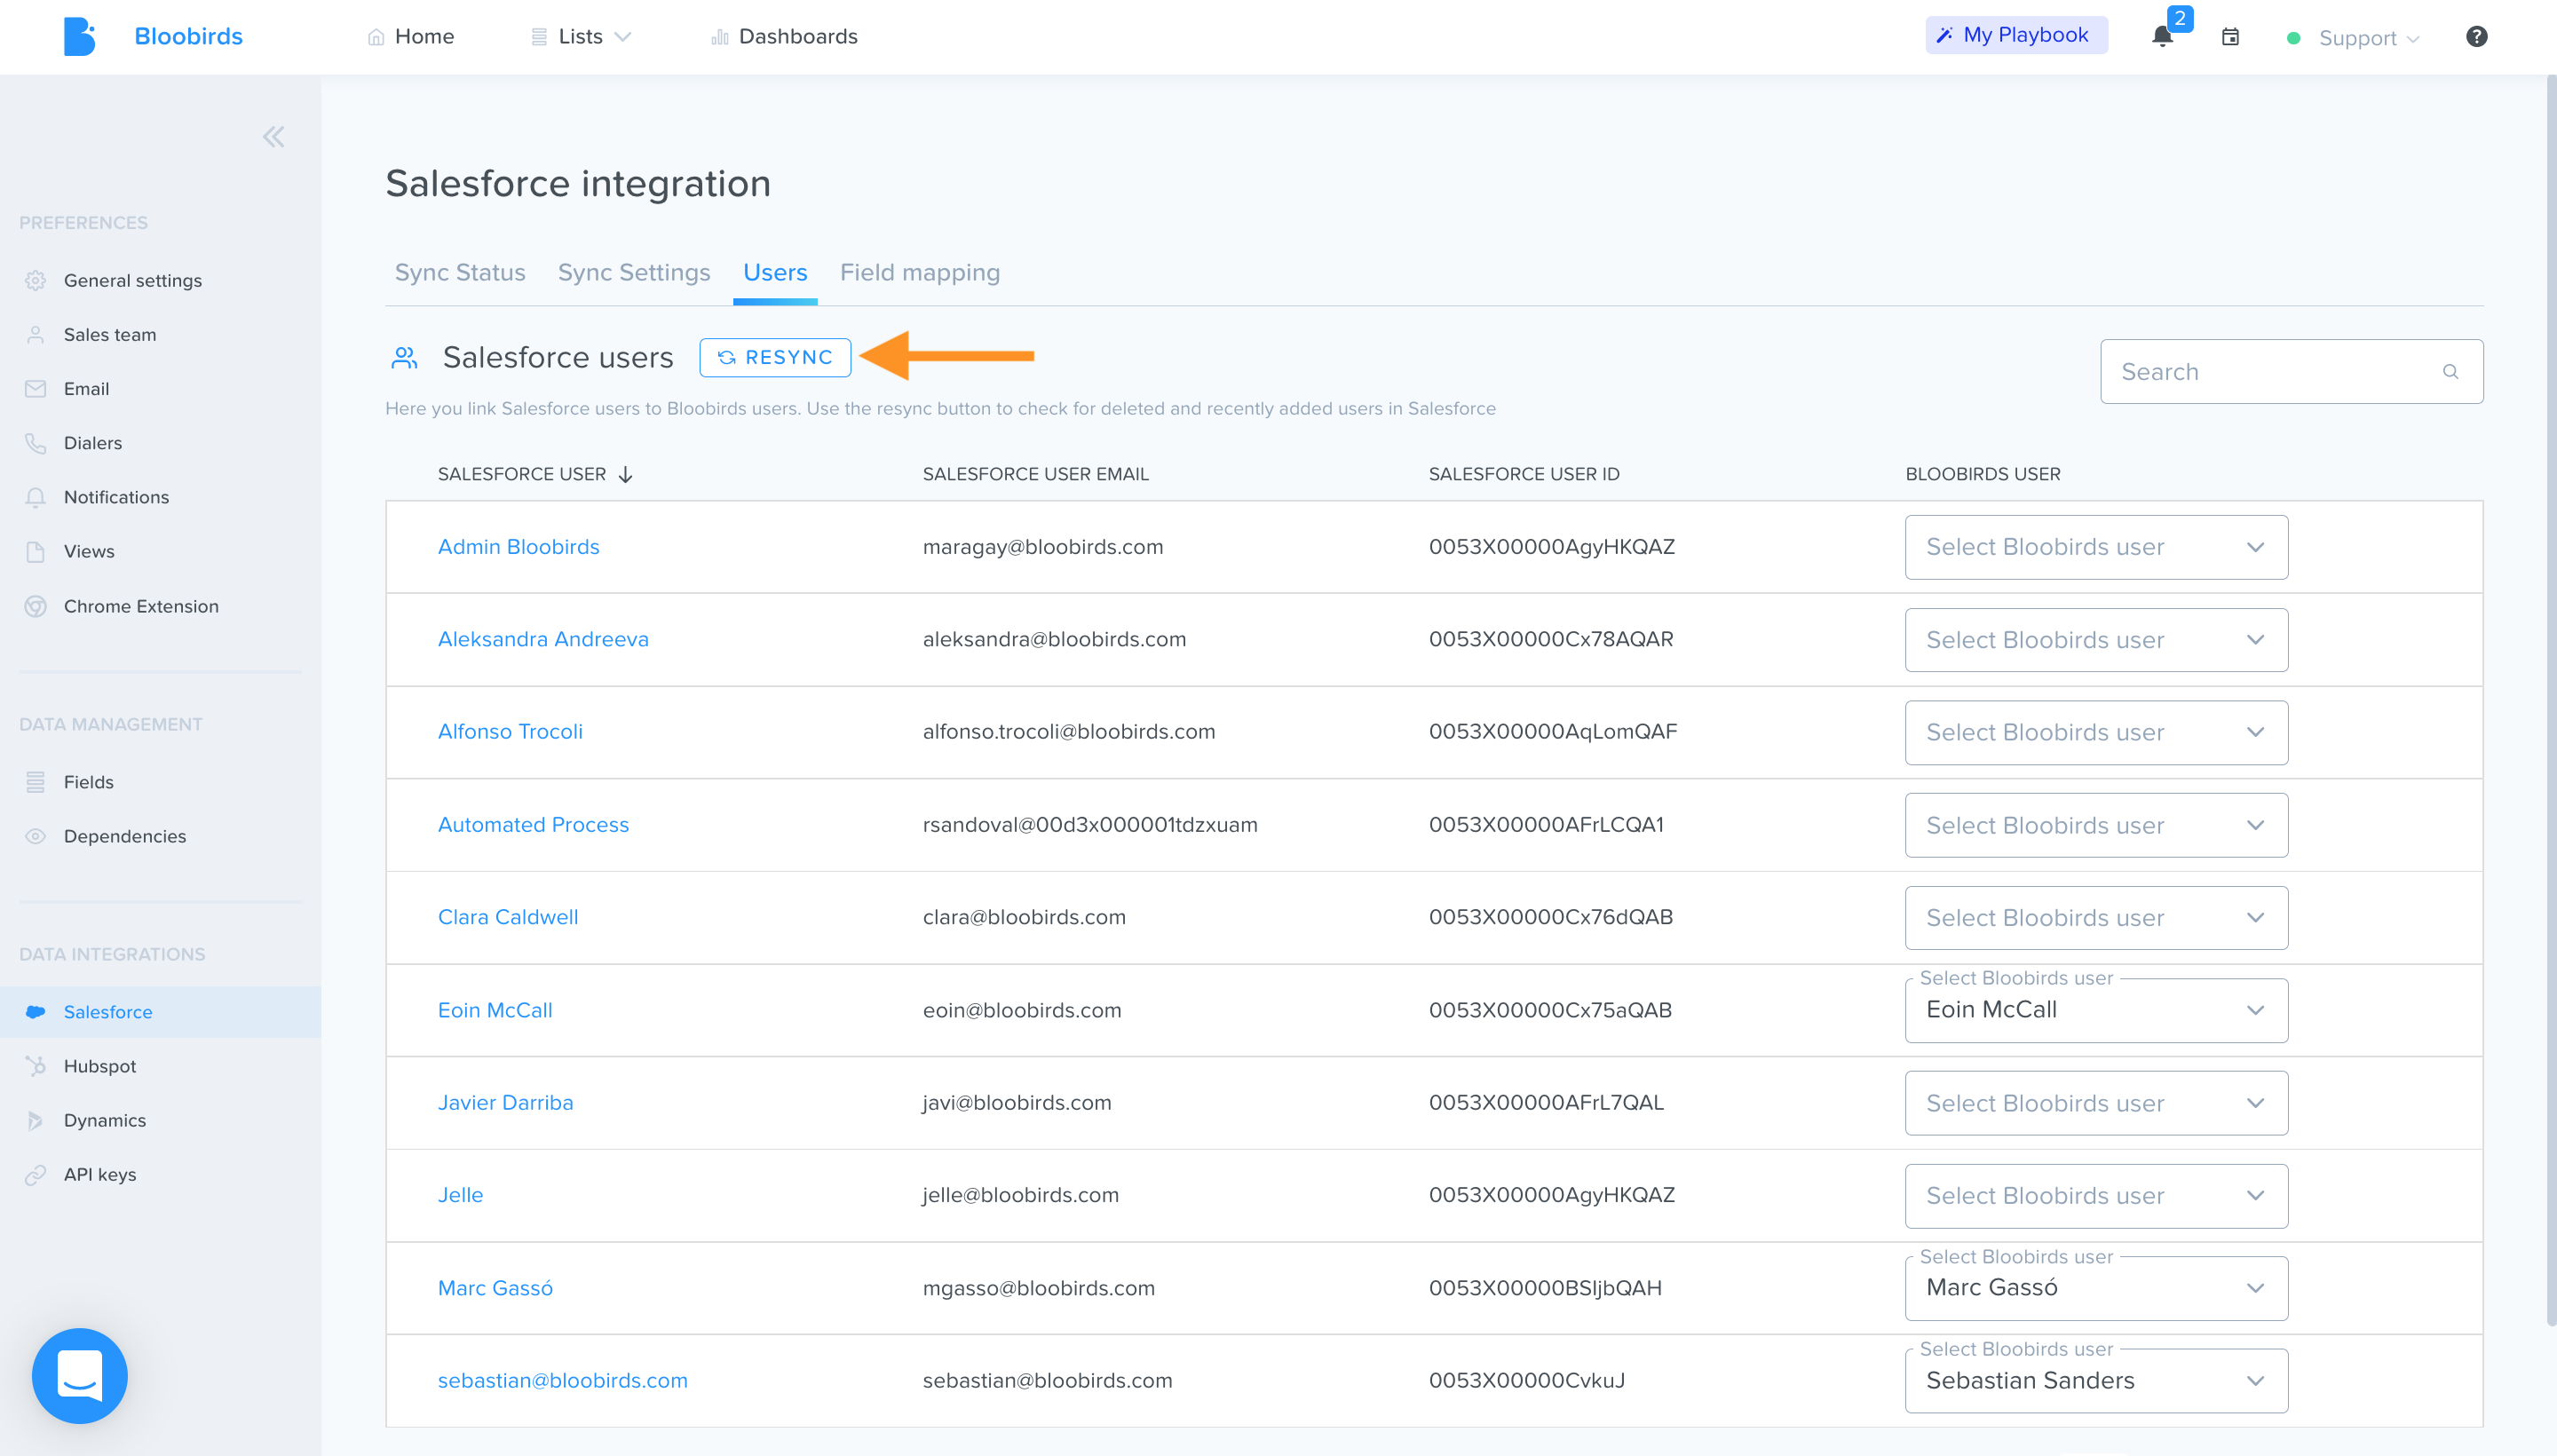Open notifications bell icon
2557x1456 pixels.
(2162, 37)
